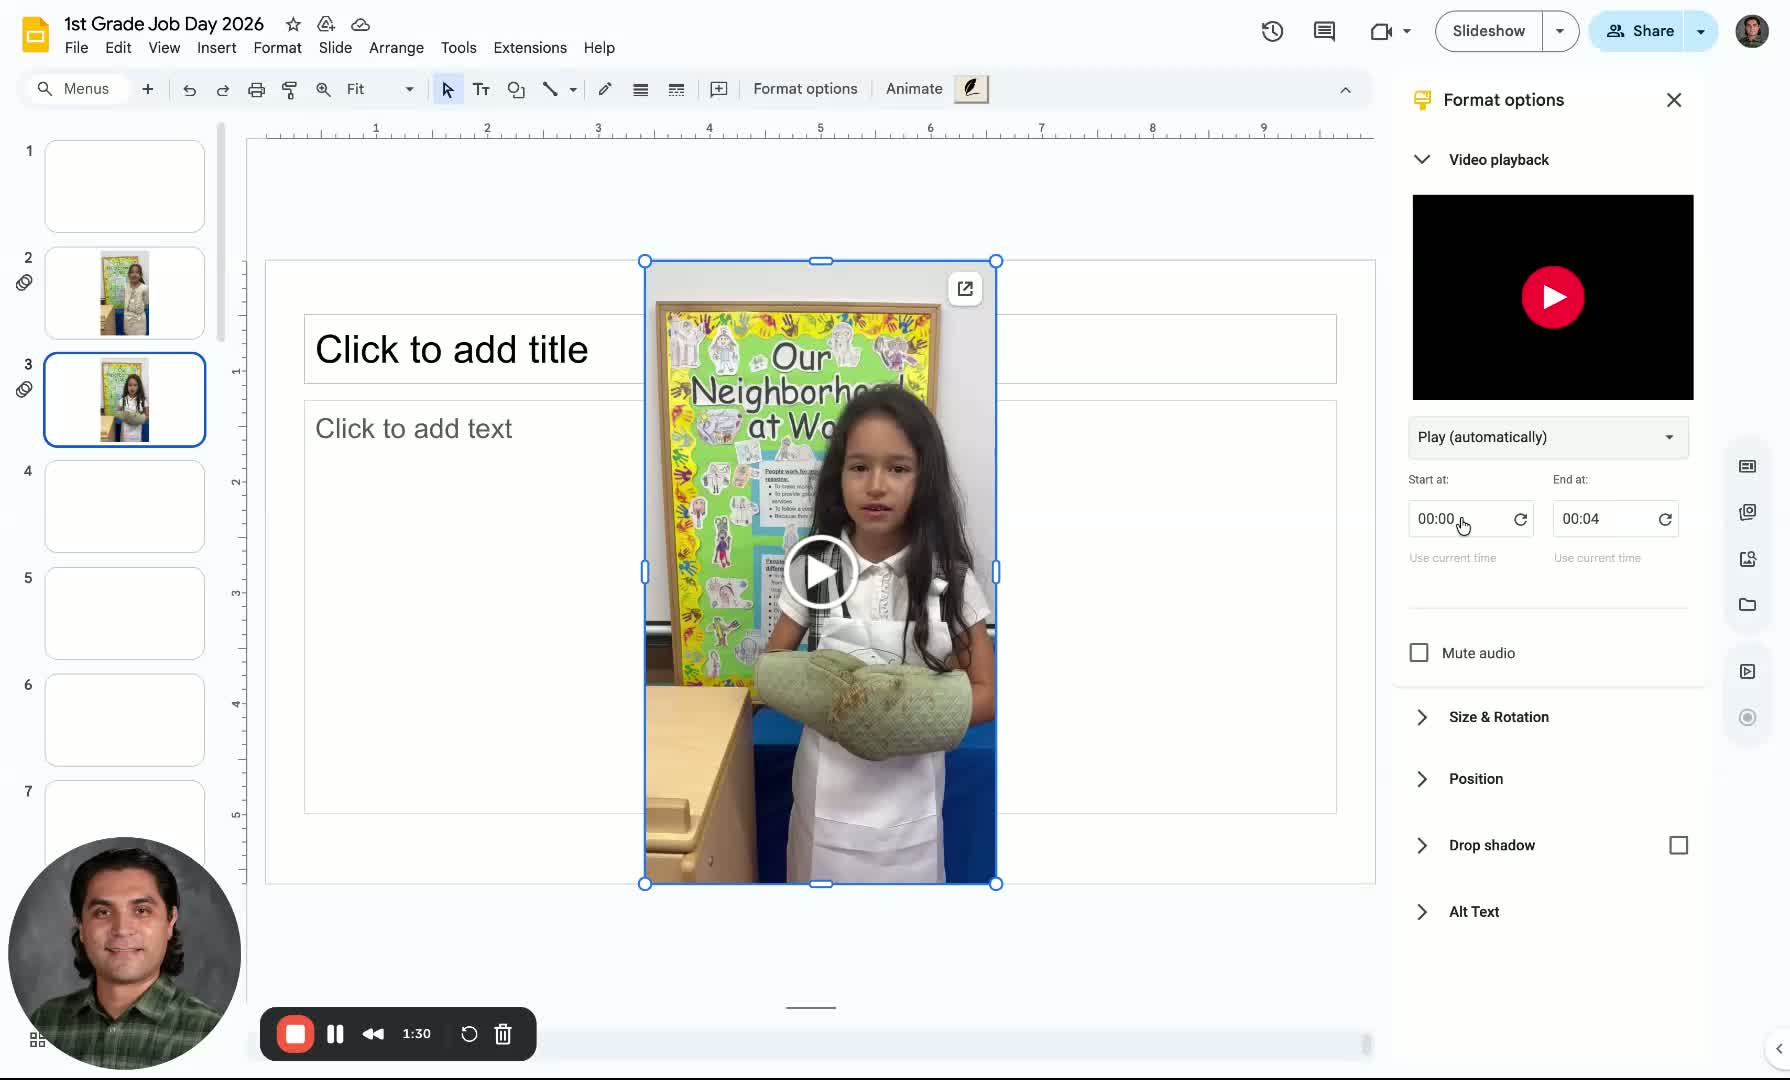Print the presentation
Viewport: 1790px width, 1080px height.
[256, 89]
